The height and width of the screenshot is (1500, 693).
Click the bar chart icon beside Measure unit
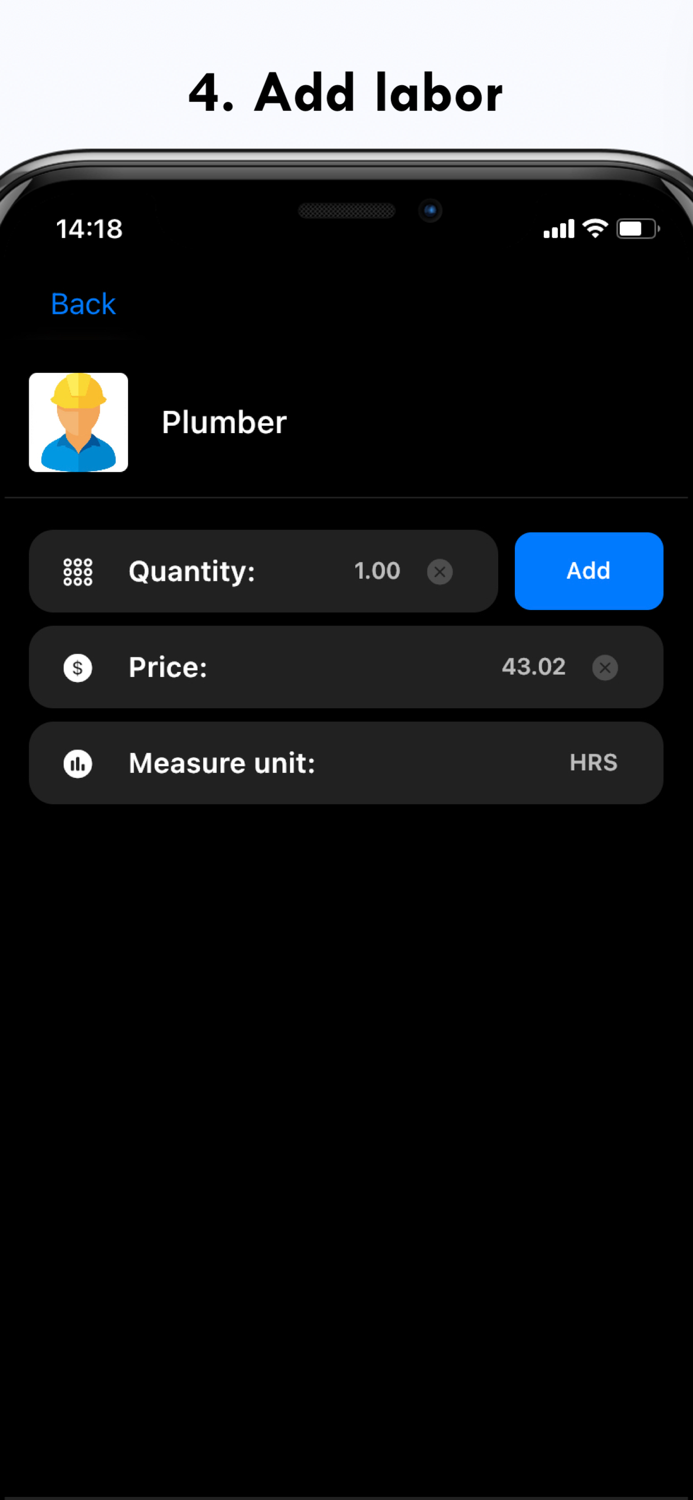point(78,763)
